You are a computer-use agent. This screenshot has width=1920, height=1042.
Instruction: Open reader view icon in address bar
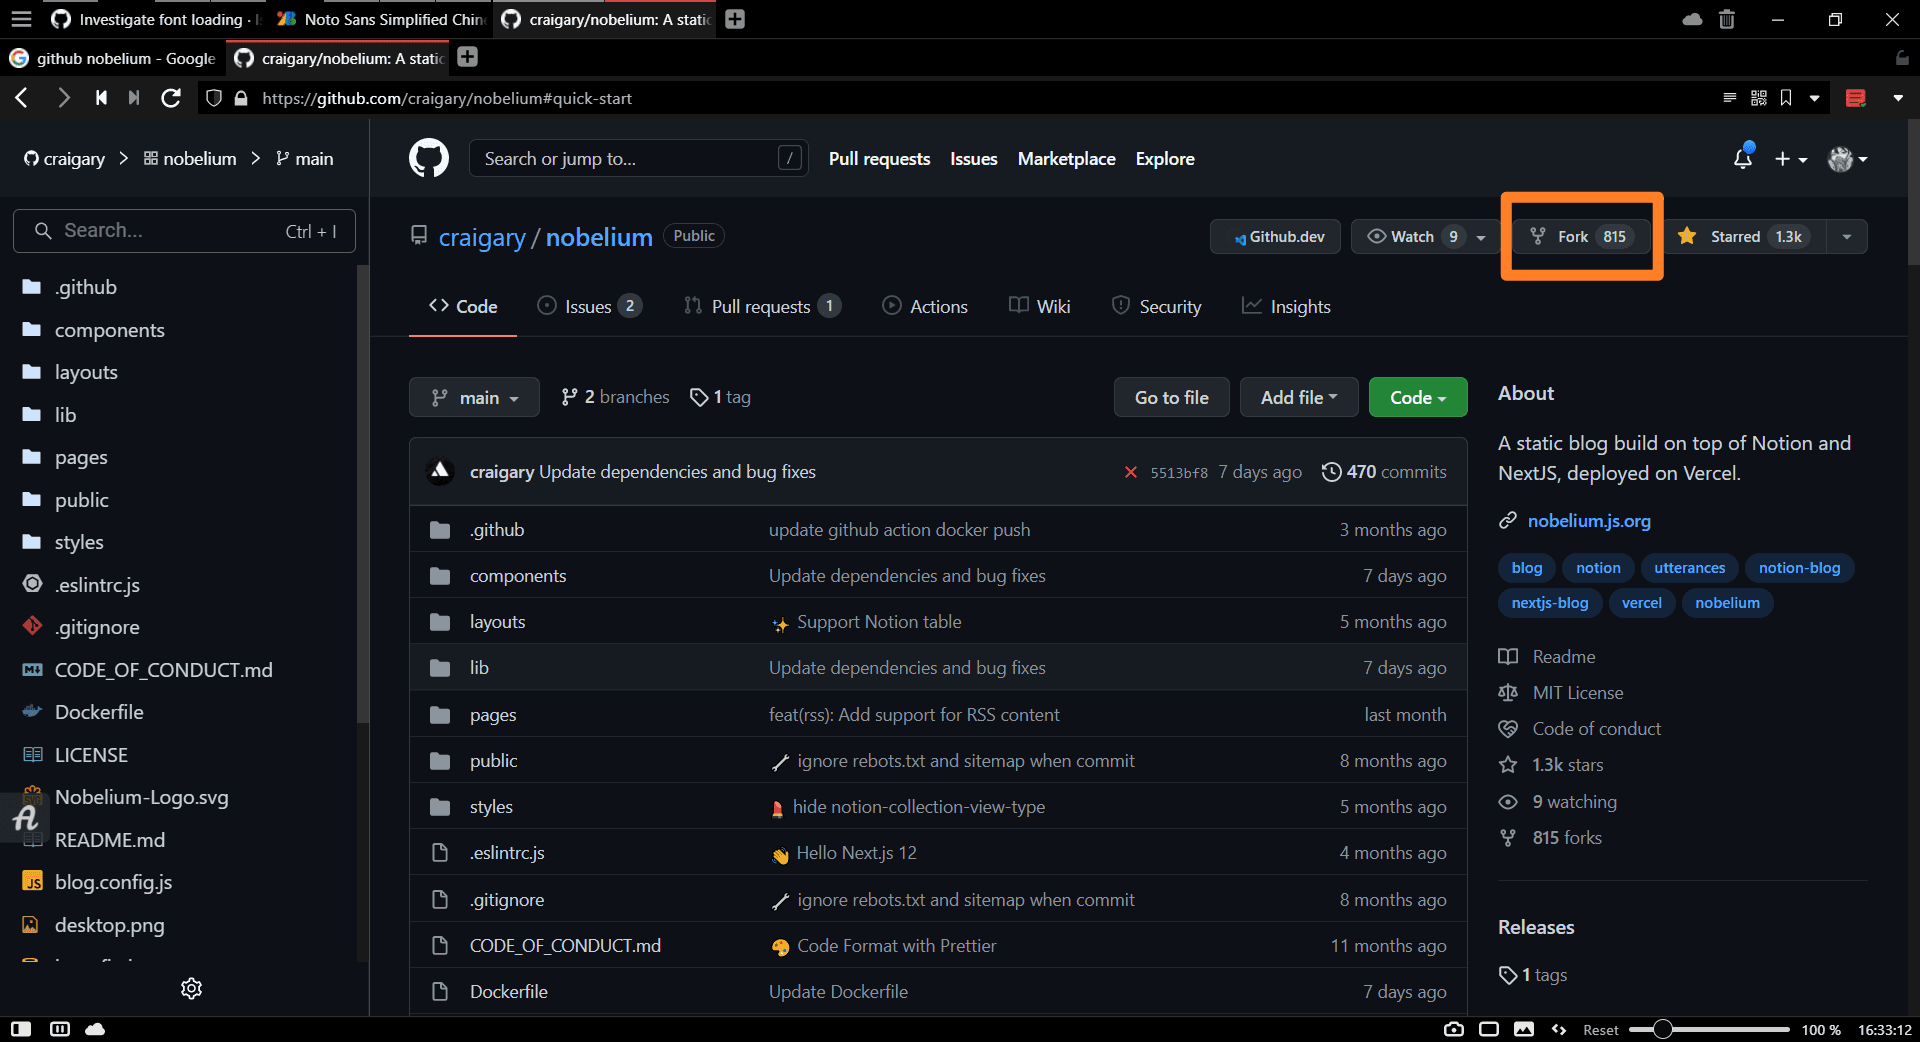click(x=1730, y=98)
